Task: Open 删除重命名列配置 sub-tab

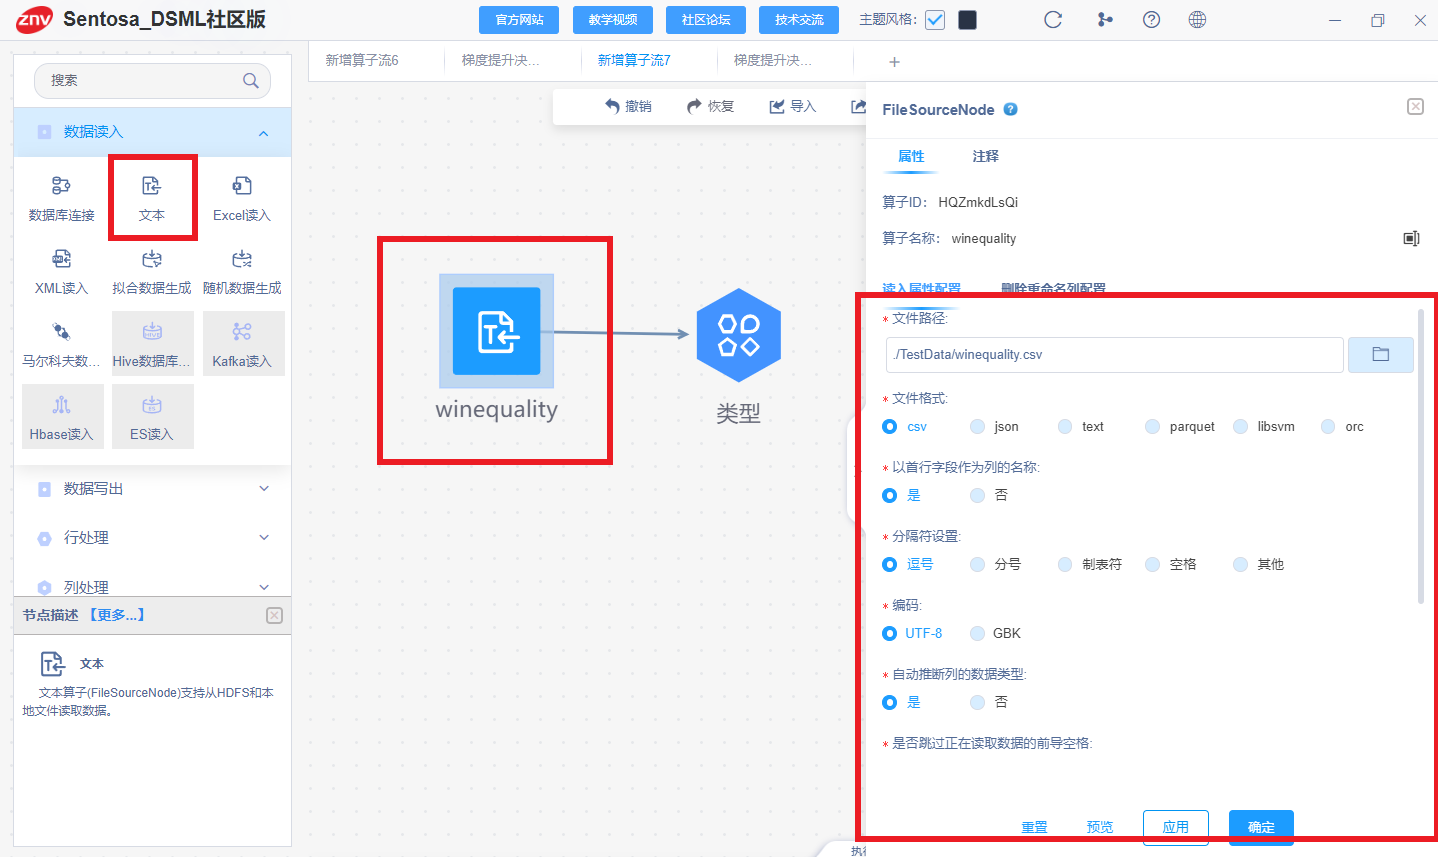Action: (x=1053, y=288)
